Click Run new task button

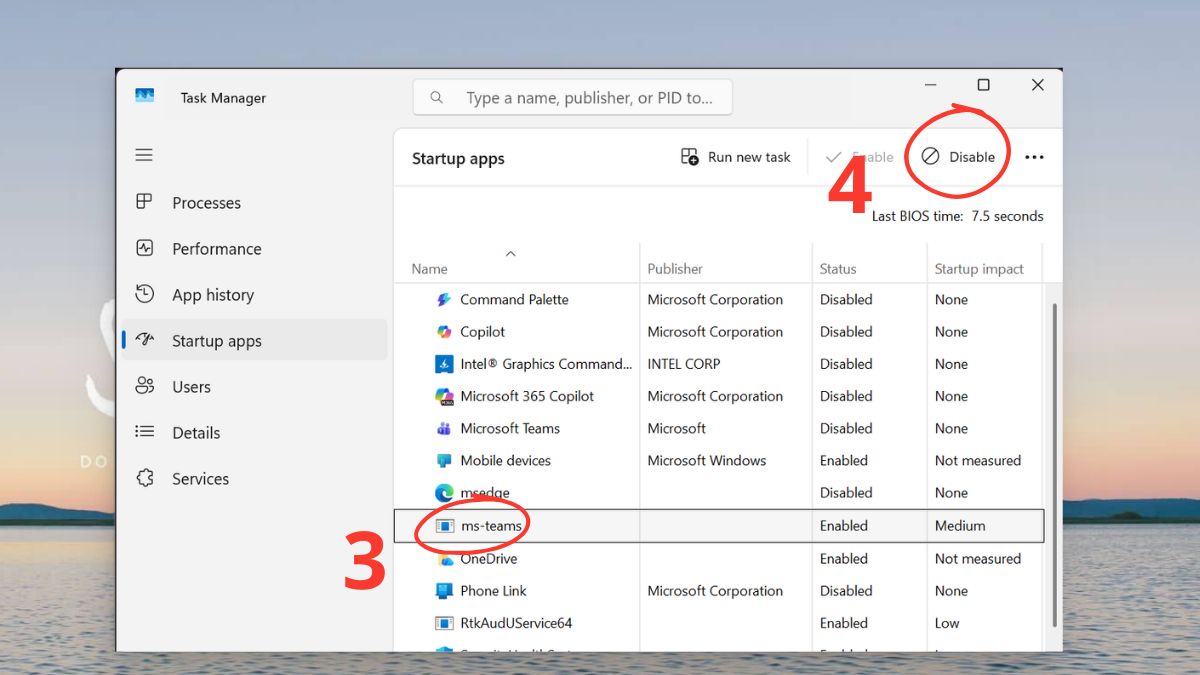[x=736, y=157]
